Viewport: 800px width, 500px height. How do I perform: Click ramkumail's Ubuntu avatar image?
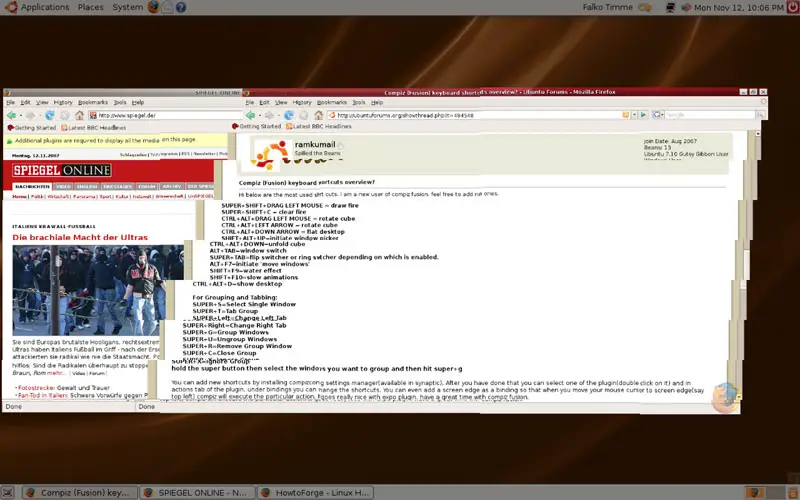[271, 155]
